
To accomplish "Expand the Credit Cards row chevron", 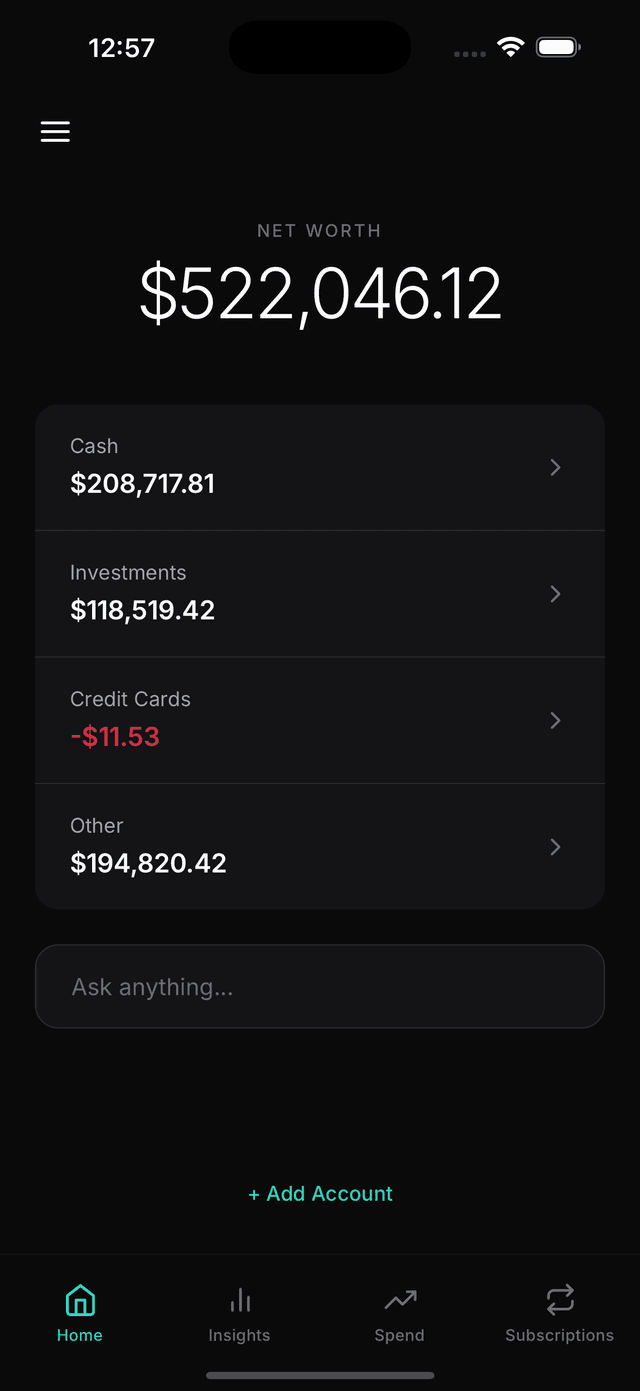I will [556, 720].
